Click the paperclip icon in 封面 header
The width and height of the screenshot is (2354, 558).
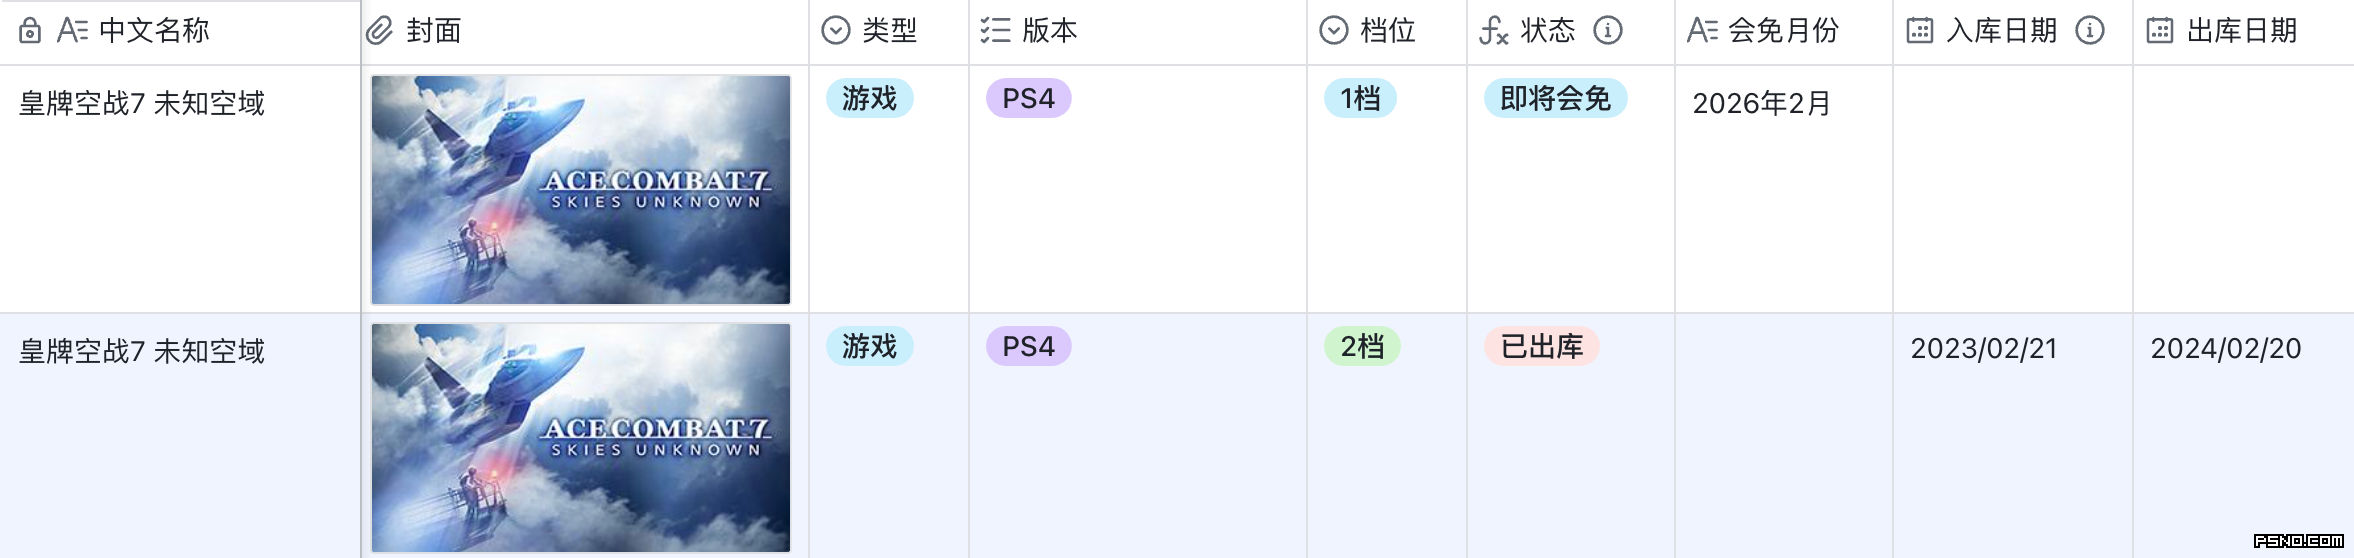point(380,31)
